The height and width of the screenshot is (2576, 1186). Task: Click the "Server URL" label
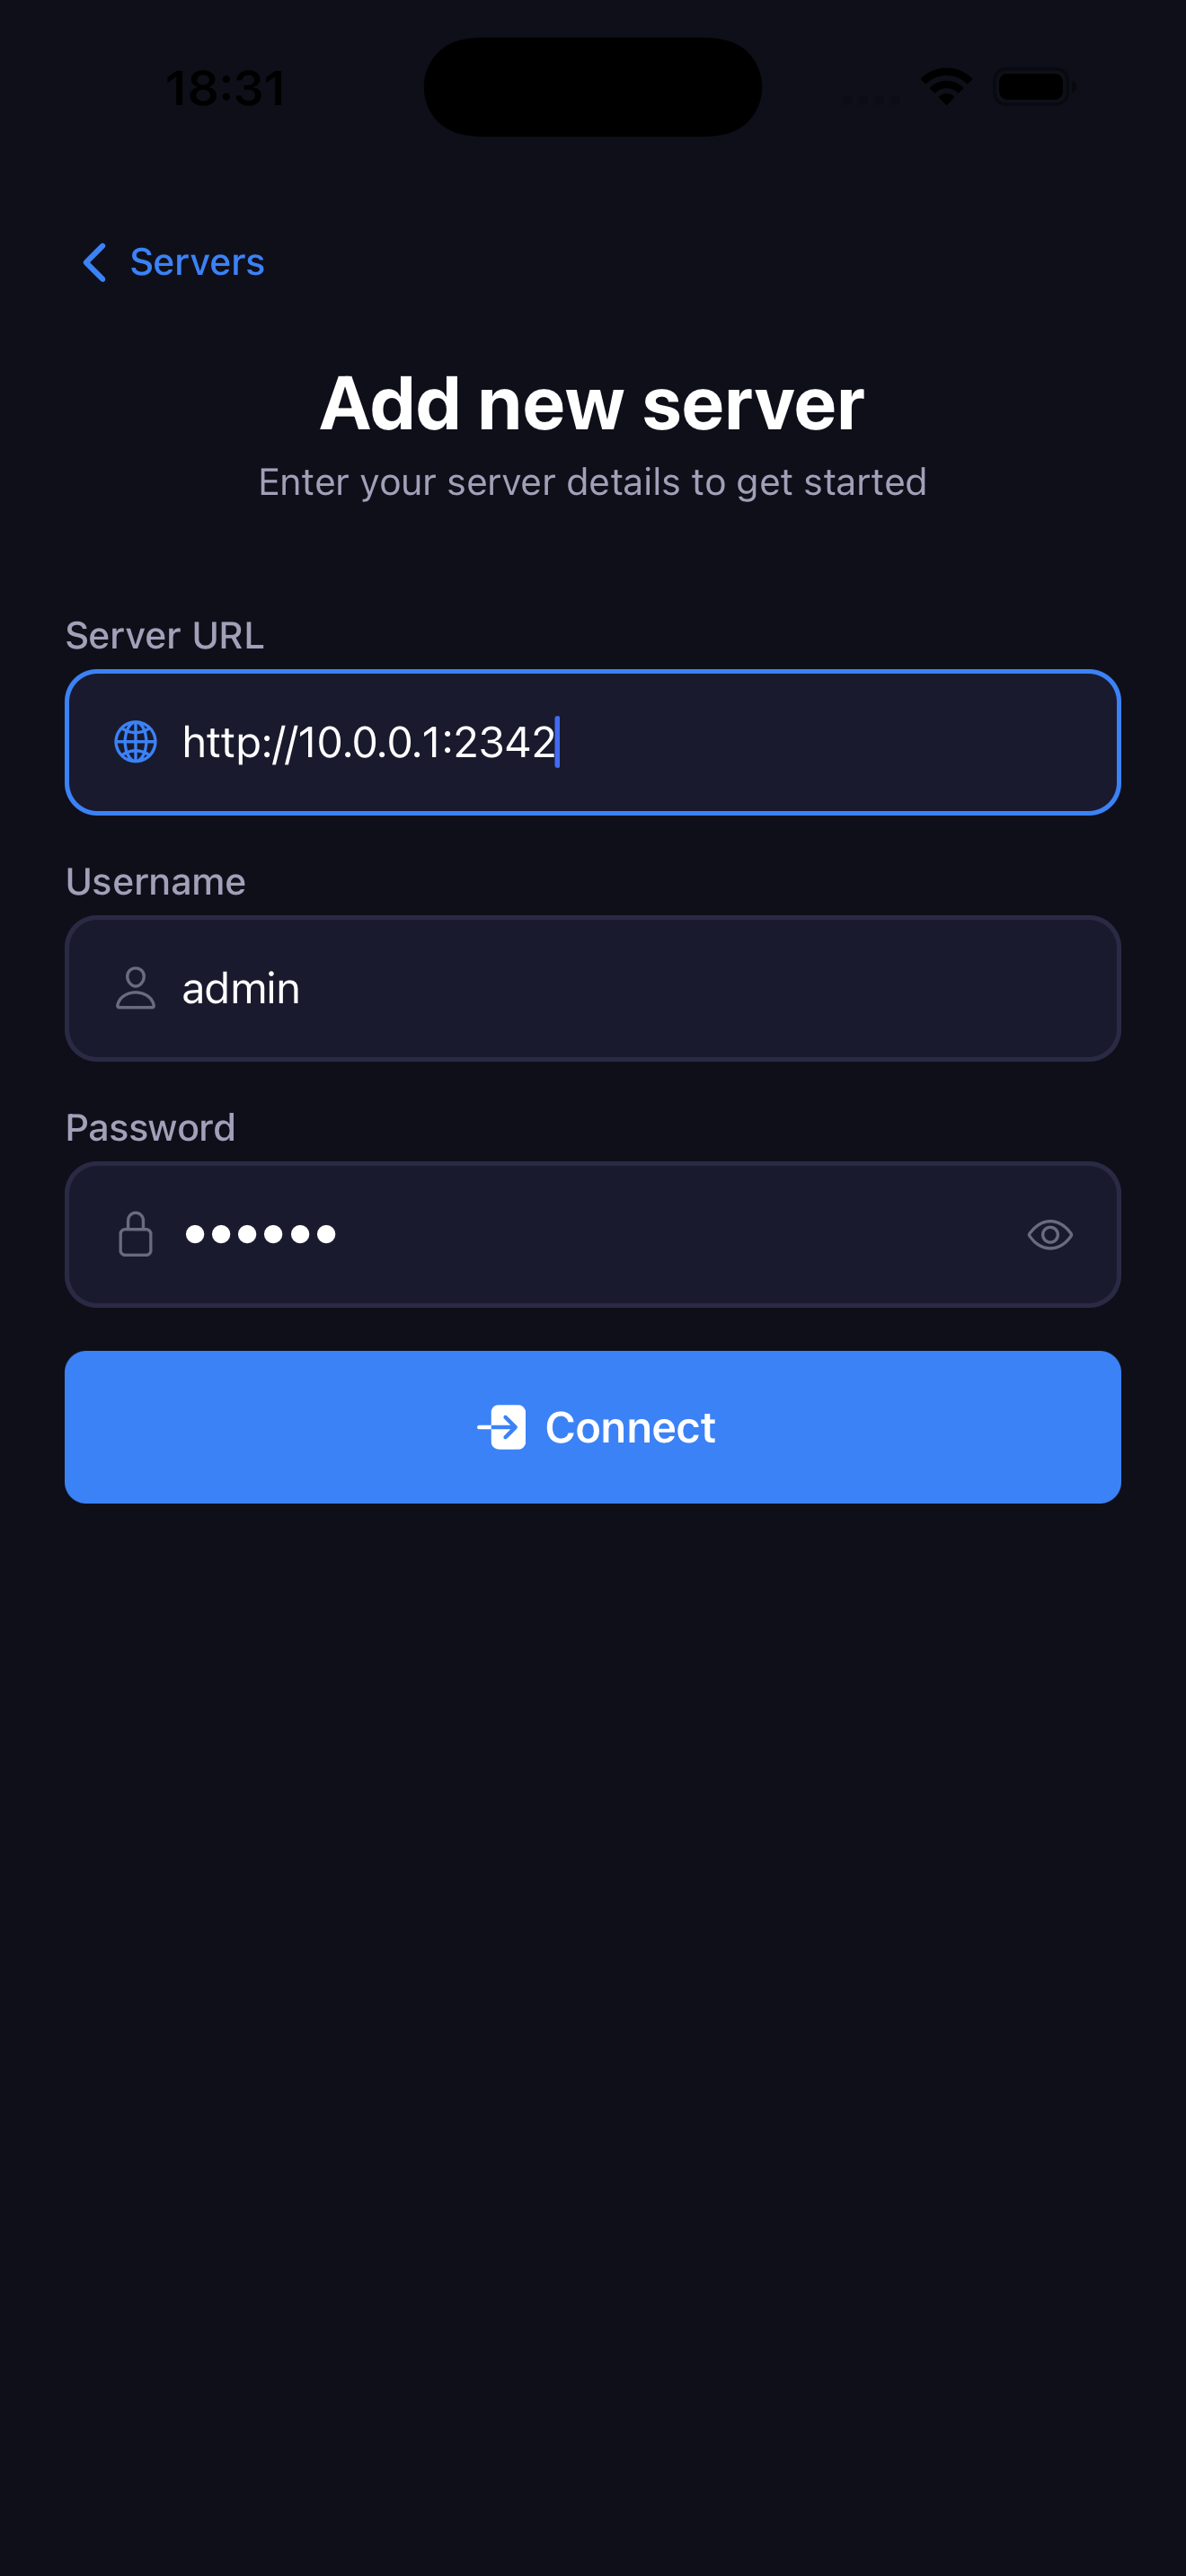165,635
